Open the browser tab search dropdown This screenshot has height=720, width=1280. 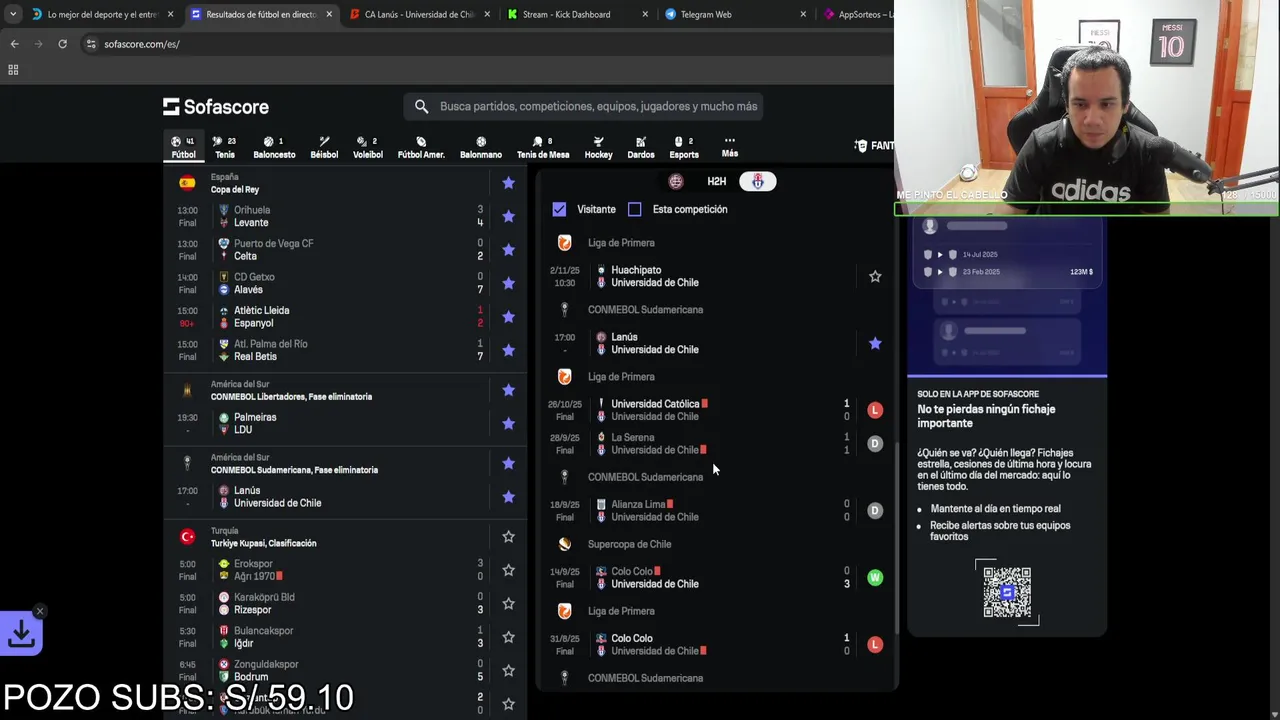pyautogui.click(x=12, y=14)
